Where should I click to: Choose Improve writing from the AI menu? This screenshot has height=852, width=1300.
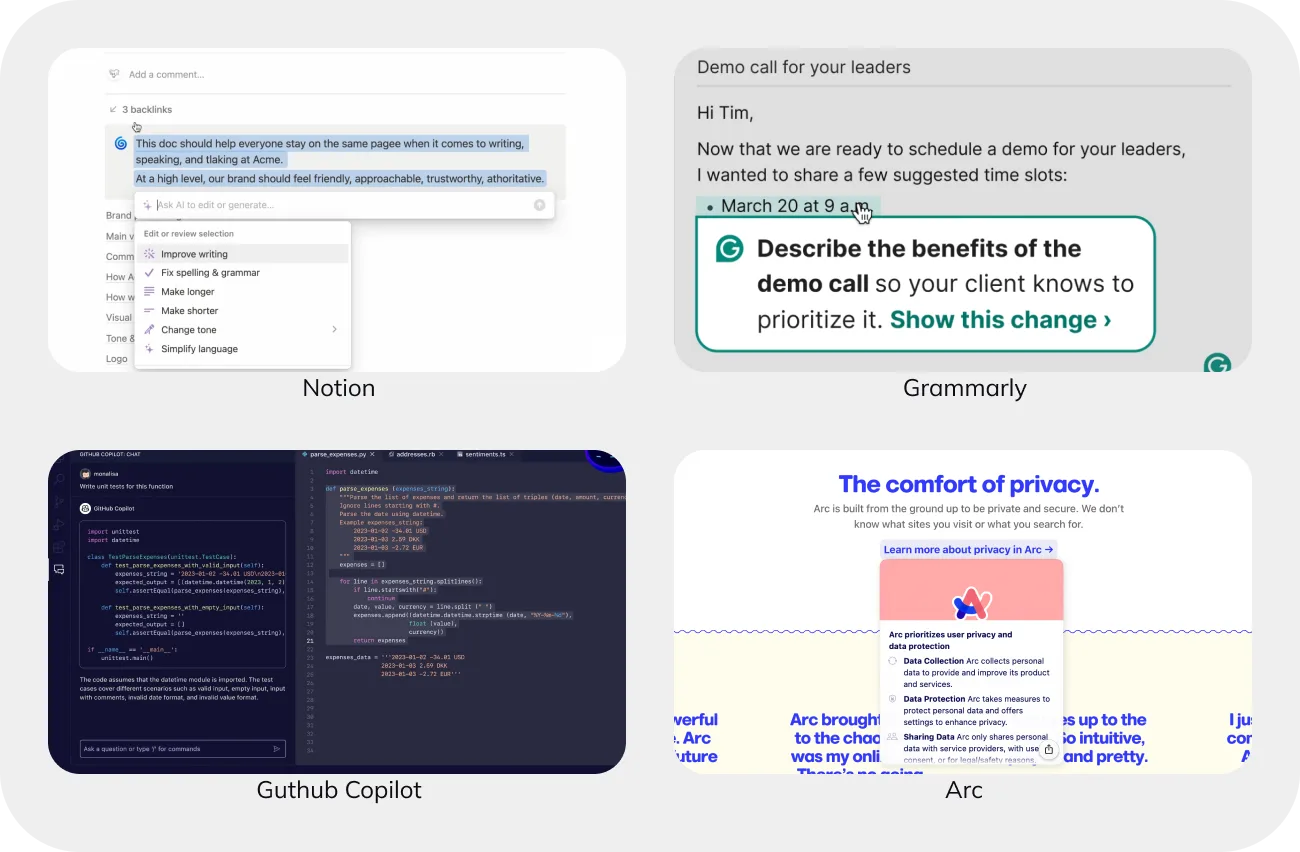coord(243,254)
